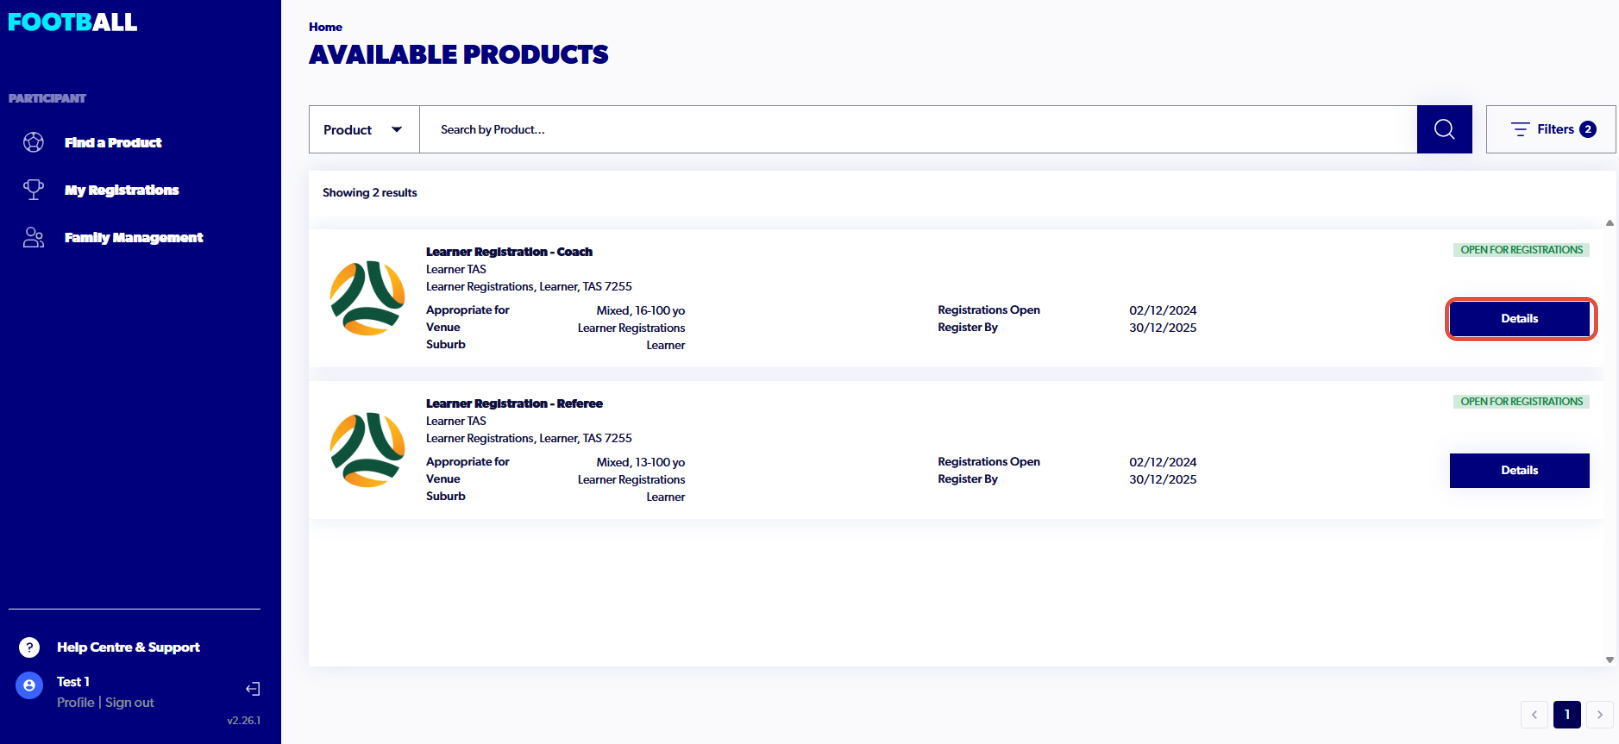
Task: Click the Learner Registration - Coach logo
Action: point(368,298)
